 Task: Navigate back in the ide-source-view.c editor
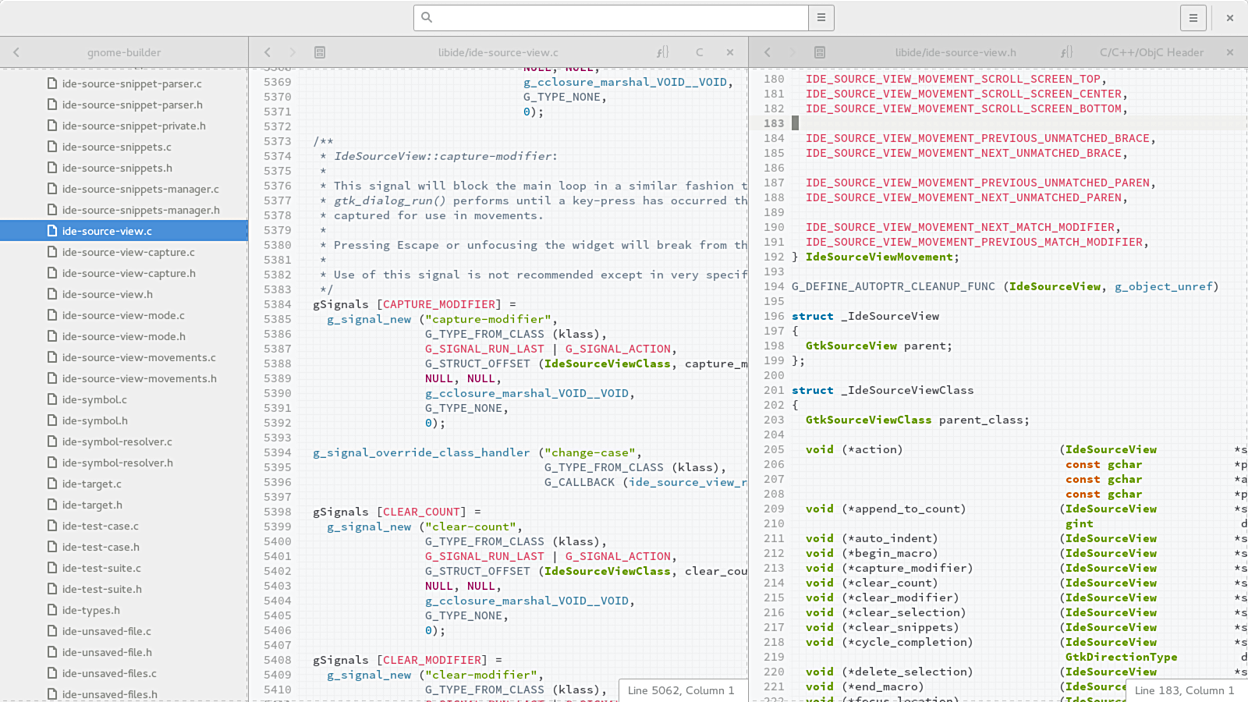pyautogui.click(x=268, y=52)
